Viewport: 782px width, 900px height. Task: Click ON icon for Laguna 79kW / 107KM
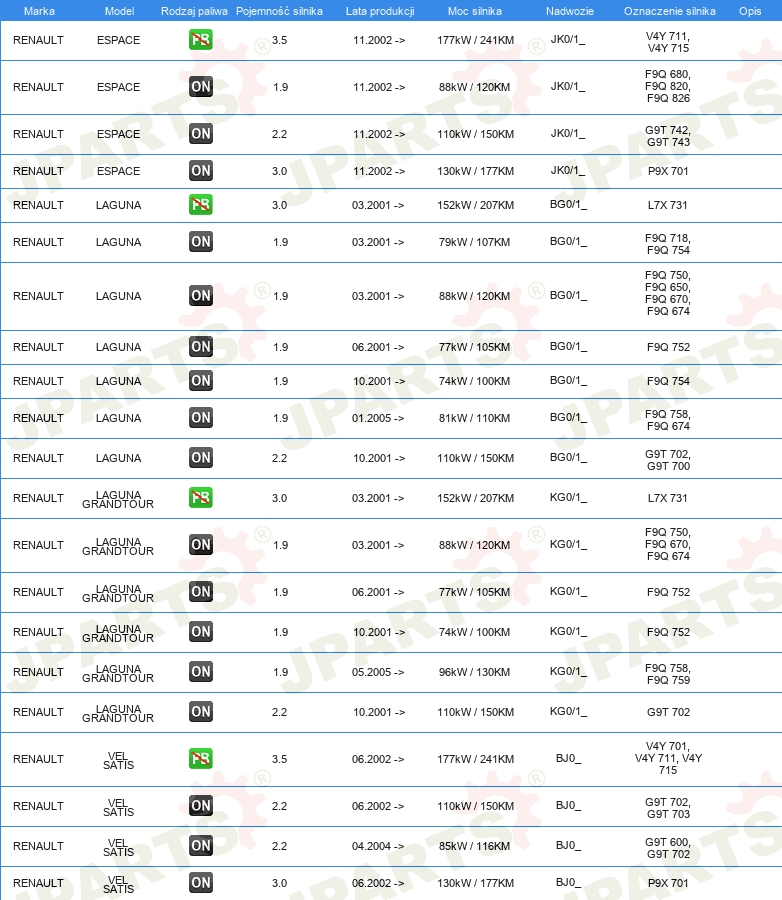[200, 242]
